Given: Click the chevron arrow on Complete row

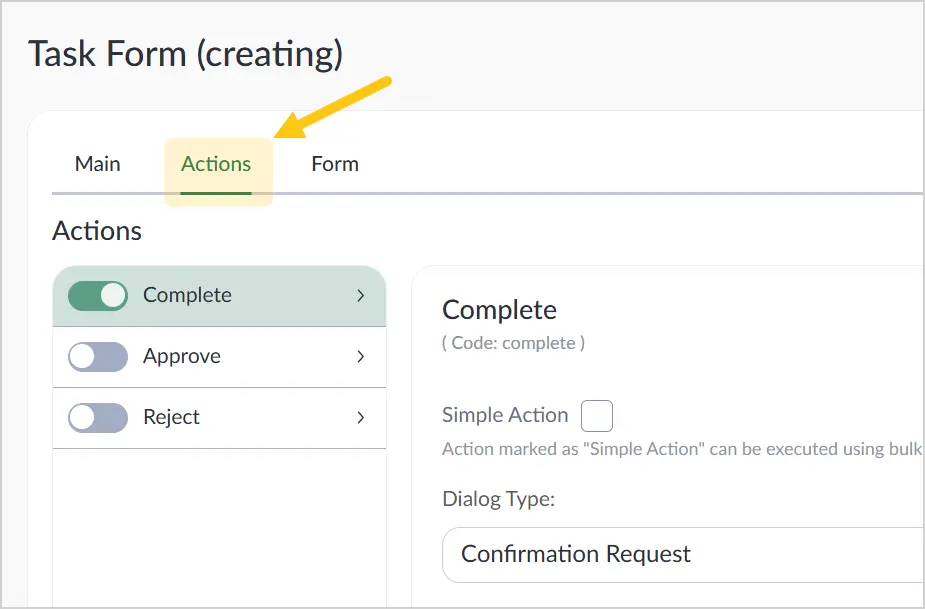Looking at the screenshot, I should 360,296.
